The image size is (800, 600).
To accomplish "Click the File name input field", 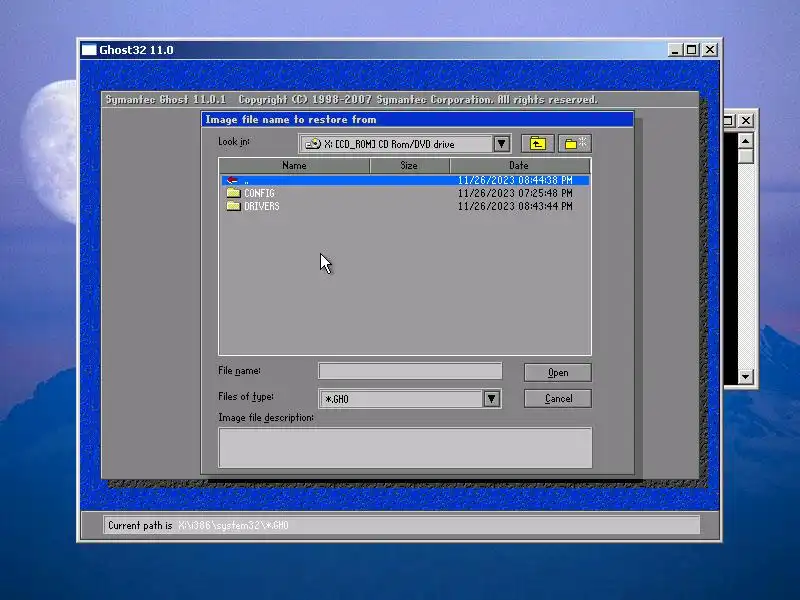I will 410,371.
